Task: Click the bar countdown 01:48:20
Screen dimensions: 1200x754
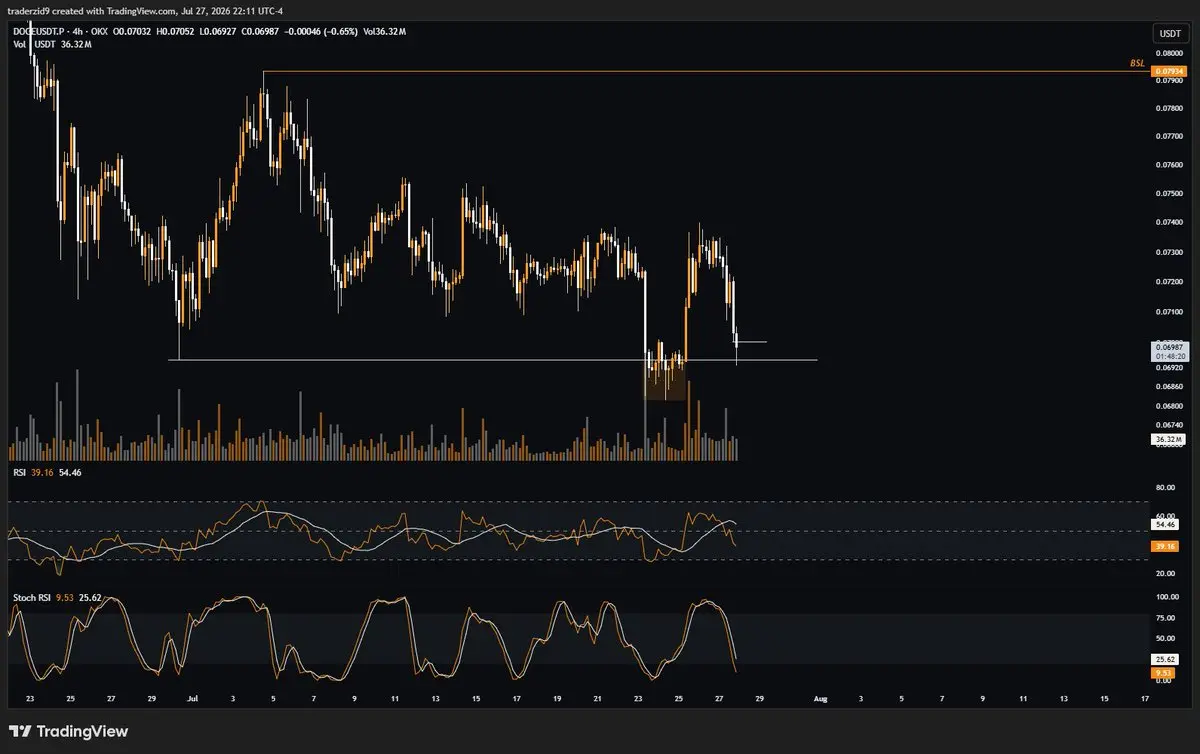Action: (x=1169, y=355)
